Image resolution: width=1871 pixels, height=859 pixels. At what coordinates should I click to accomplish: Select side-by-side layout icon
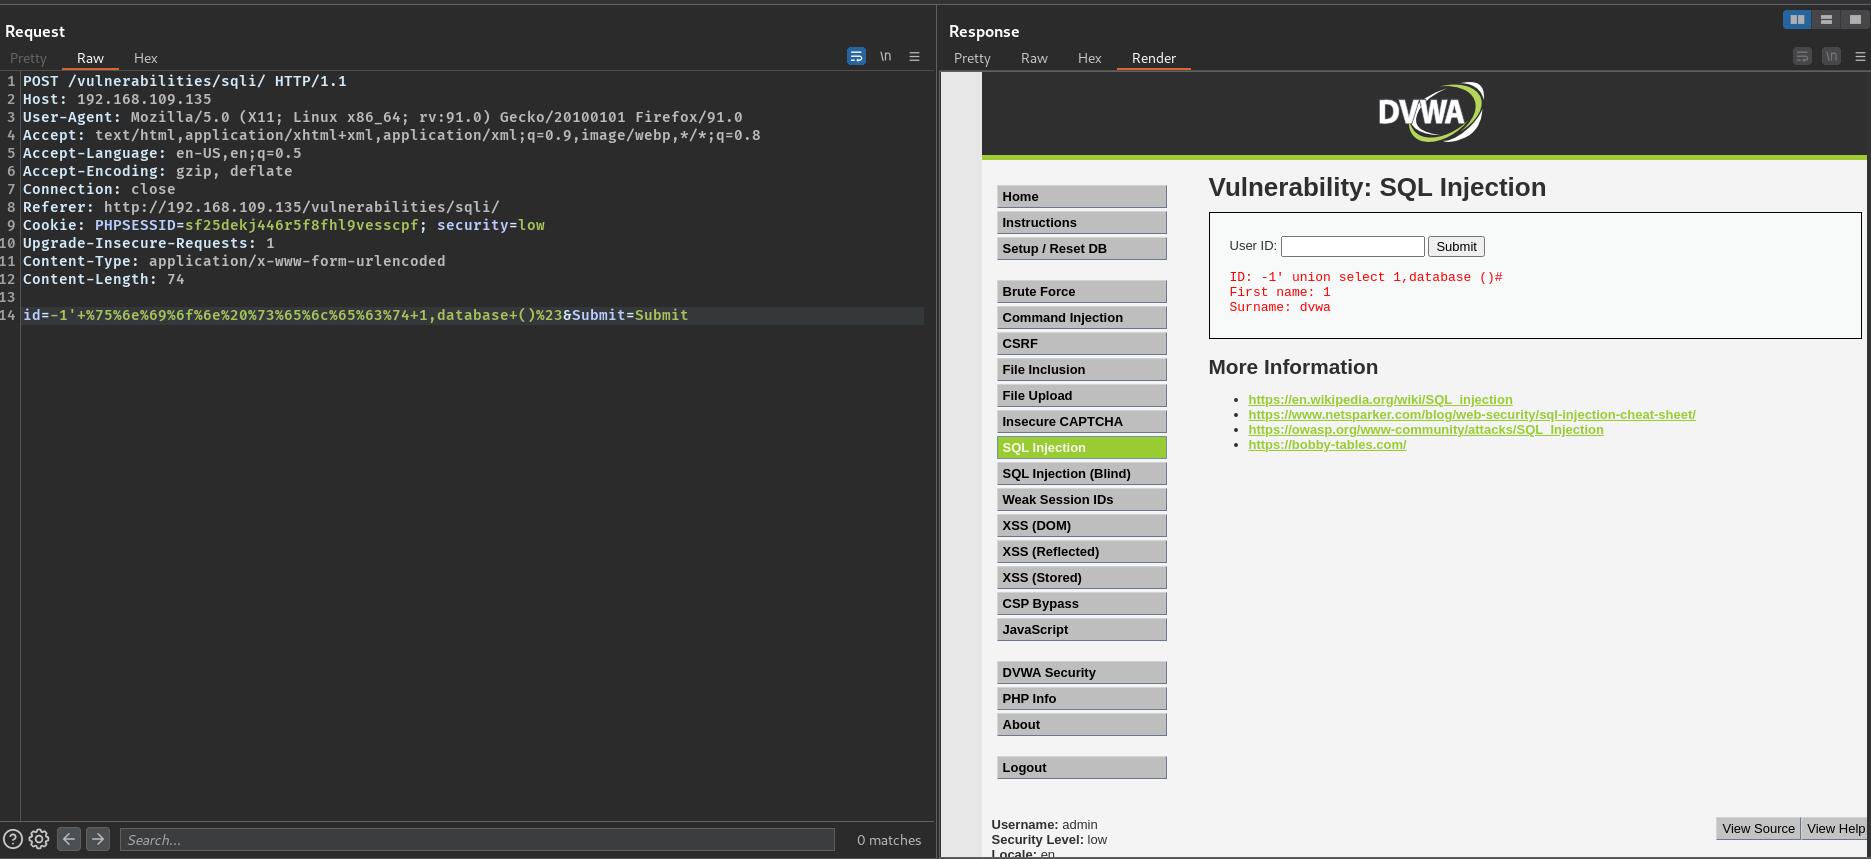[x=1797, y=19]
